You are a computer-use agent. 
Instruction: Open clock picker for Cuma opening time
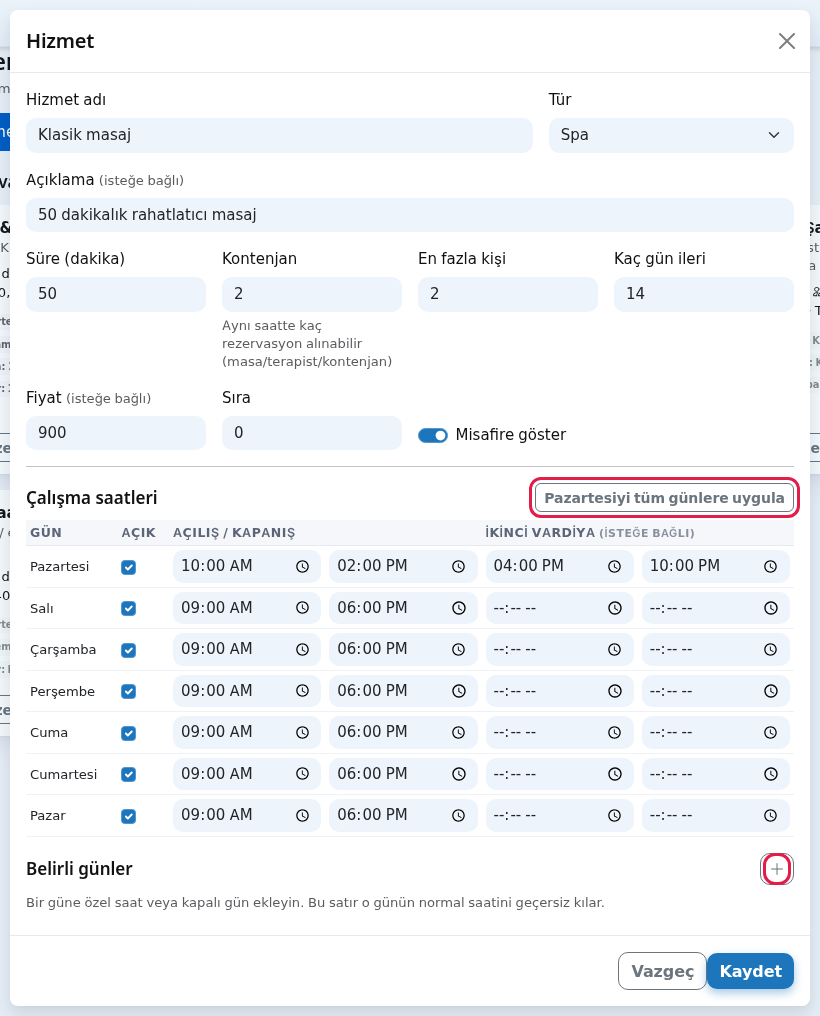click(302, 732)
